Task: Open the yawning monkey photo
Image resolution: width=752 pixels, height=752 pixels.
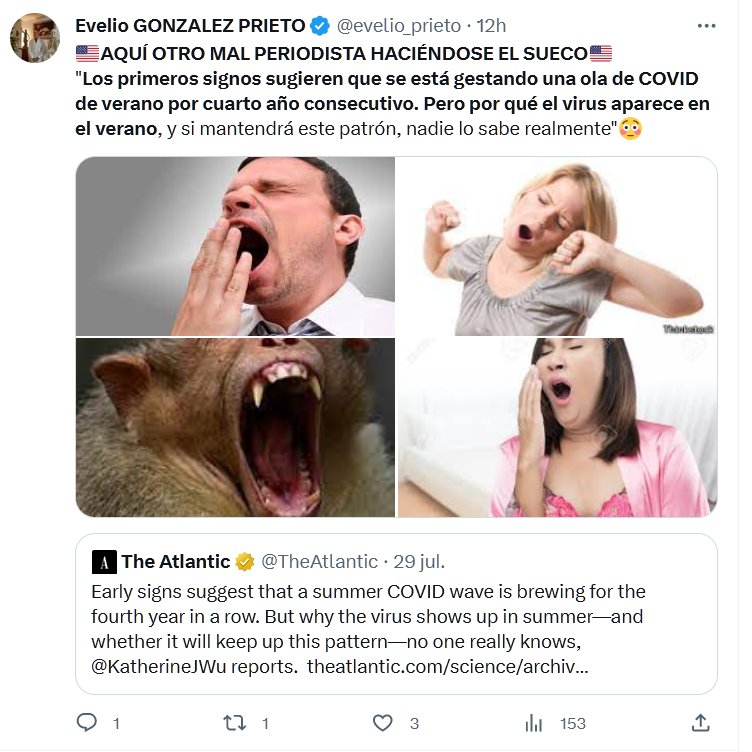Action: coord(235,427)
